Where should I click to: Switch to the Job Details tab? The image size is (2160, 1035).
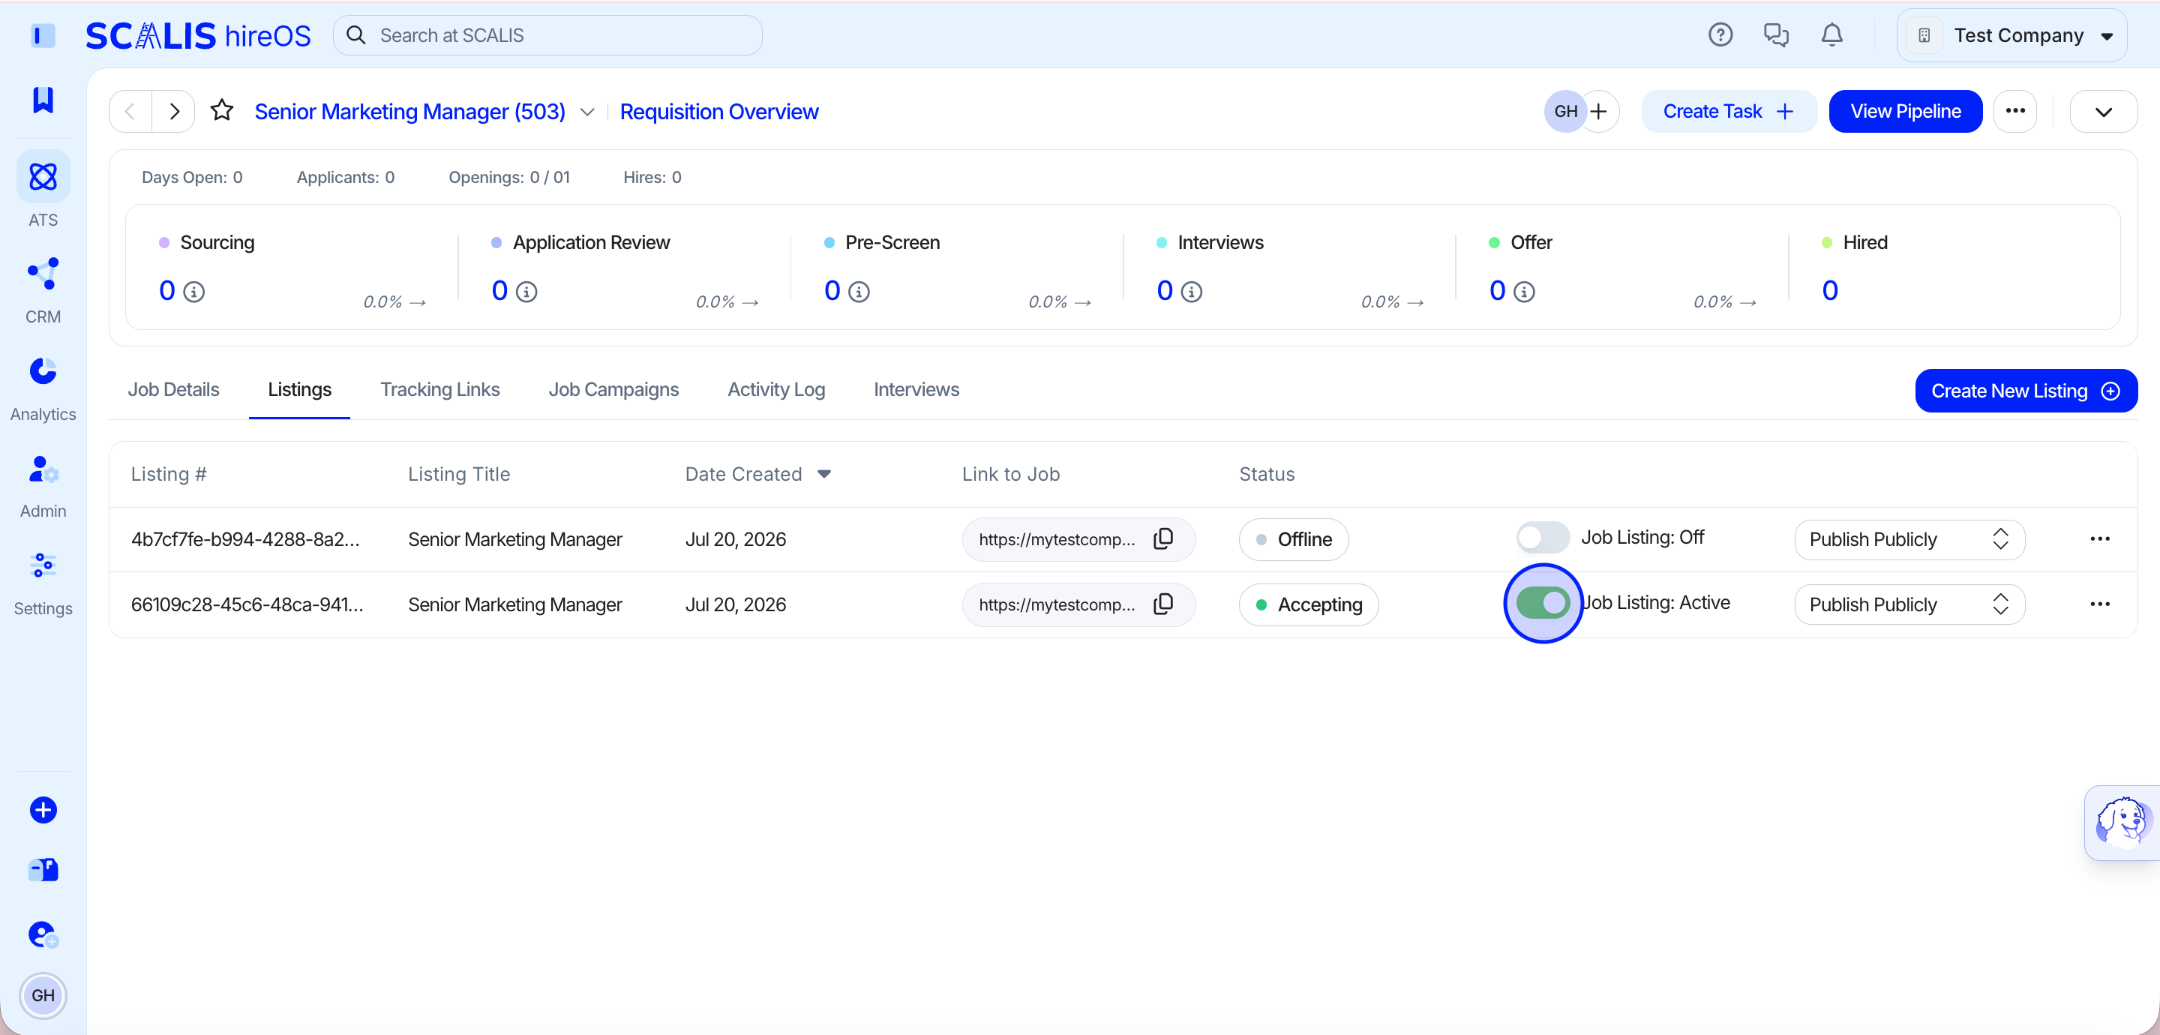click(173, 389)
